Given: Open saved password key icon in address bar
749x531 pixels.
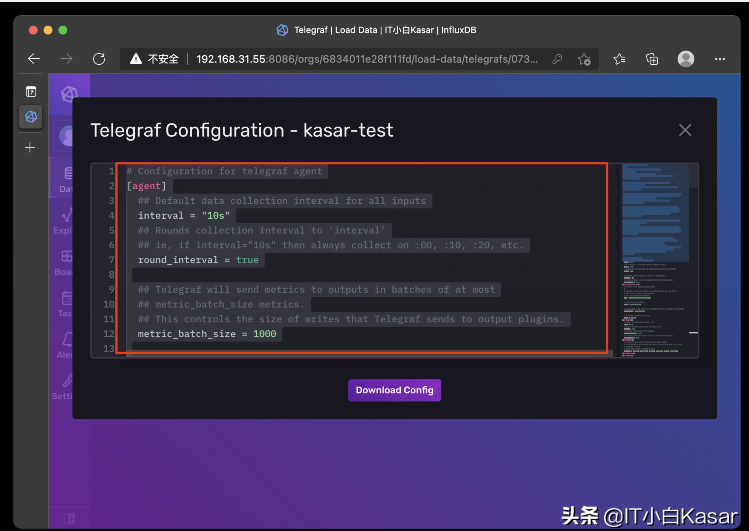Looking at the screenshot, I should coord(557,59).
